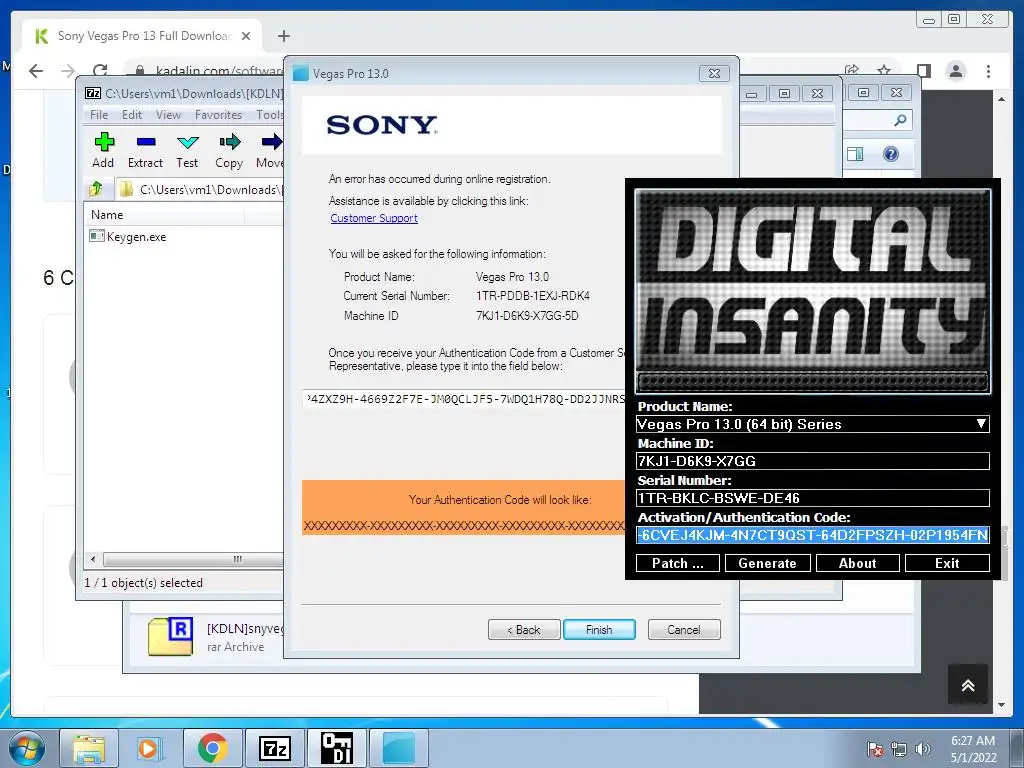Switch to 7-Zip in the taskbar
The width and height of the screenshot is (1024, 768).
coord(274,748)
